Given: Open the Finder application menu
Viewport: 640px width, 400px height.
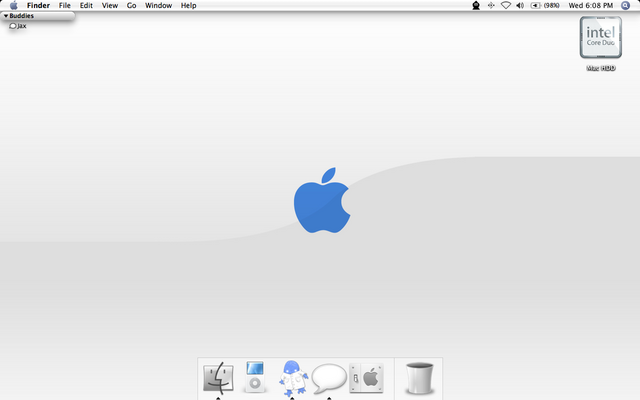Looking at the screenshot, I should pyautogui.click(x=38, y=5).
